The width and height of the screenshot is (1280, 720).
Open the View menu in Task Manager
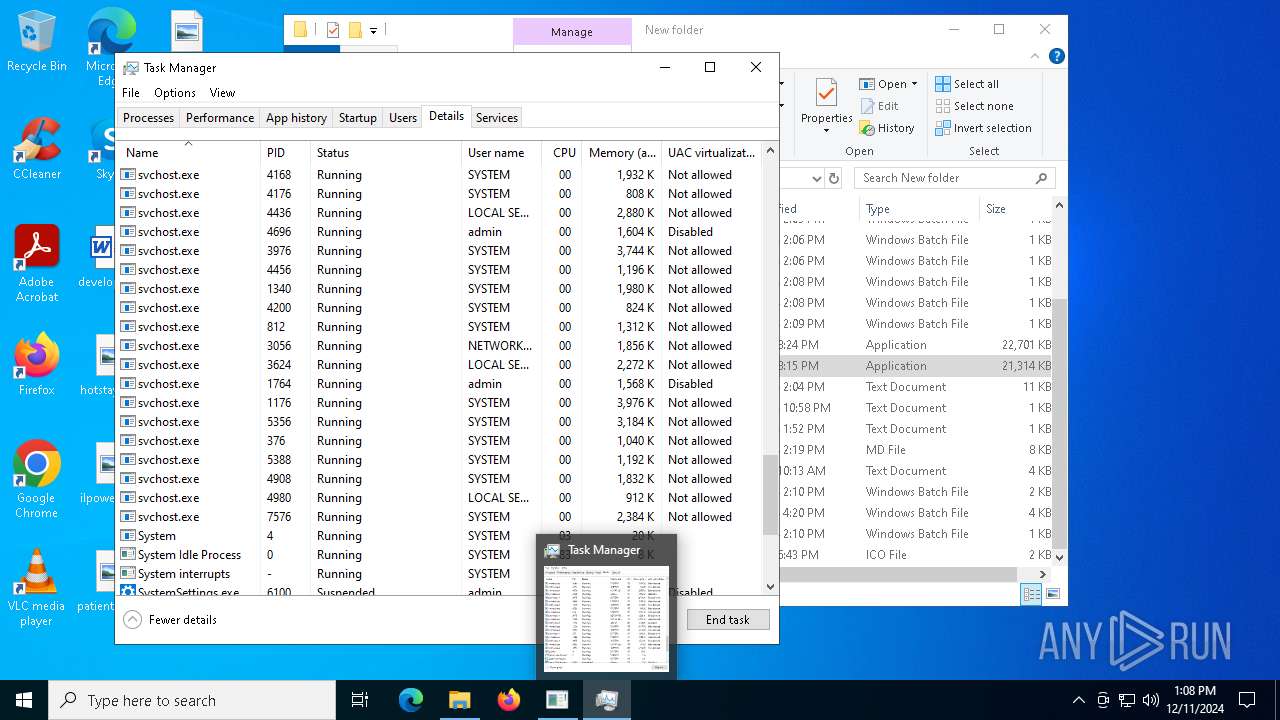tap(222, 93)
